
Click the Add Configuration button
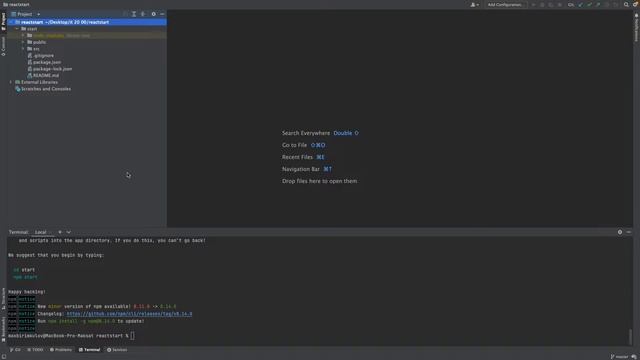pyautogui.click(x=505, y=4)
